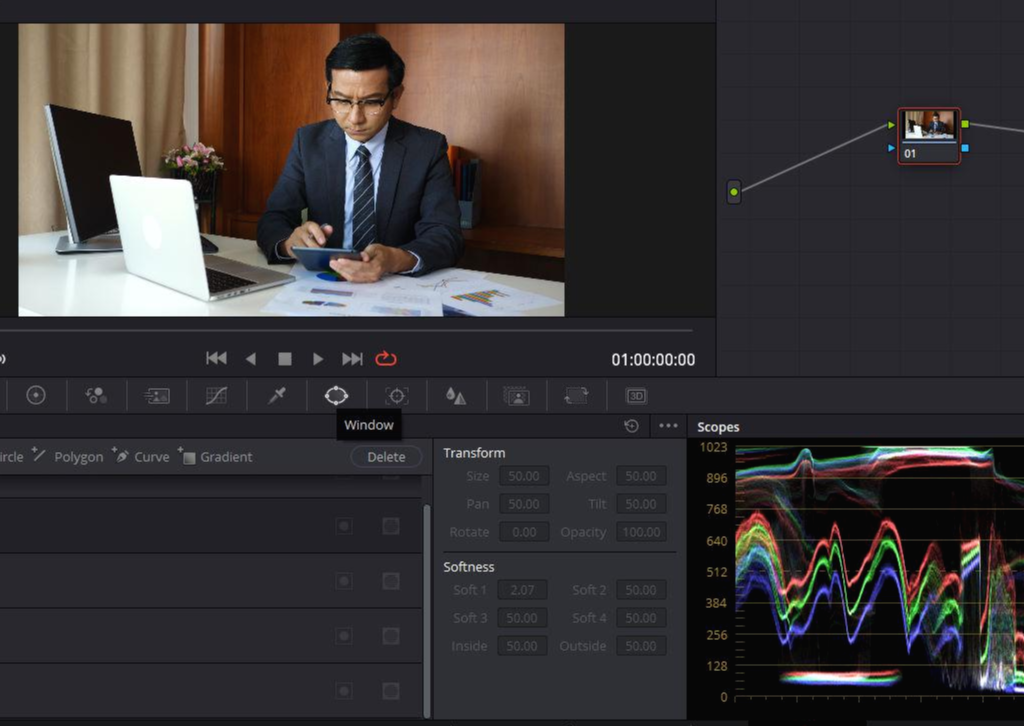
Task: Click the 1023 scope scale label
Action: point(713,447)
